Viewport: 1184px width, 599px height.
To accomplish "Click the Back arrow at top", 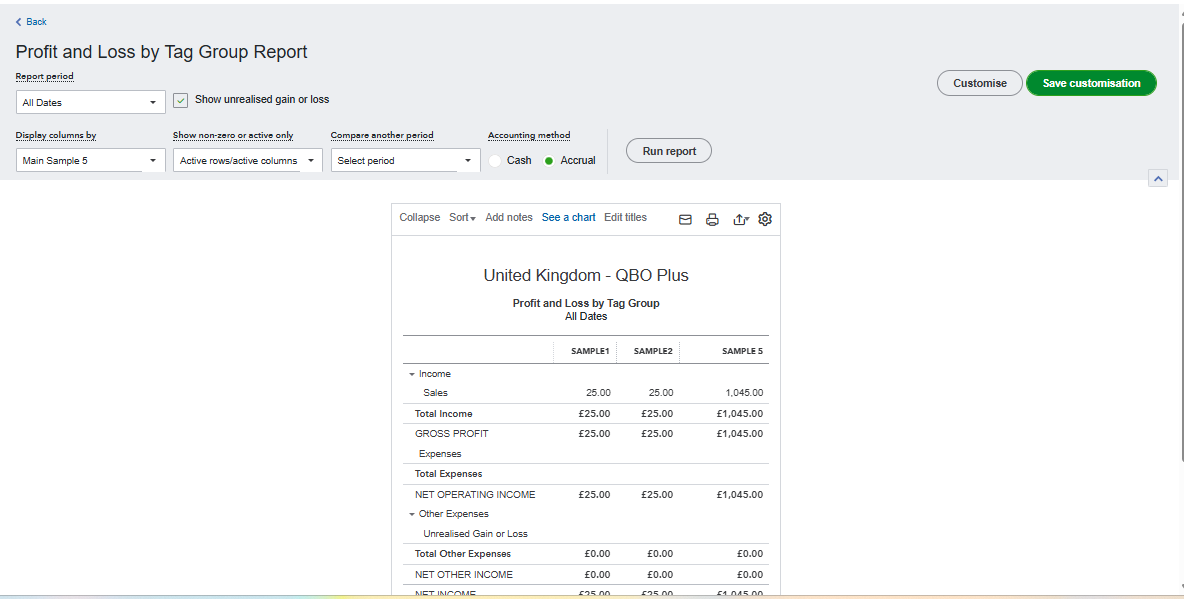I will point(31,22).
